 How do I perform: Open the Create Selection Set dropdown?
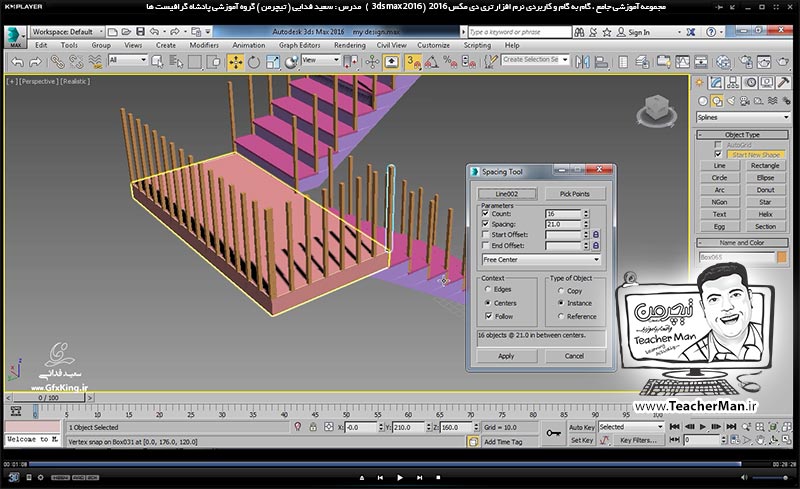tap(535, 60)
